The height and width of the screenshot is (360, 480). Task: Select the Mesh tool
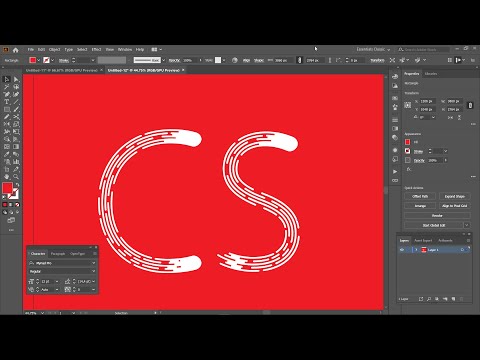pyautogui.click(x=7, y=147)
